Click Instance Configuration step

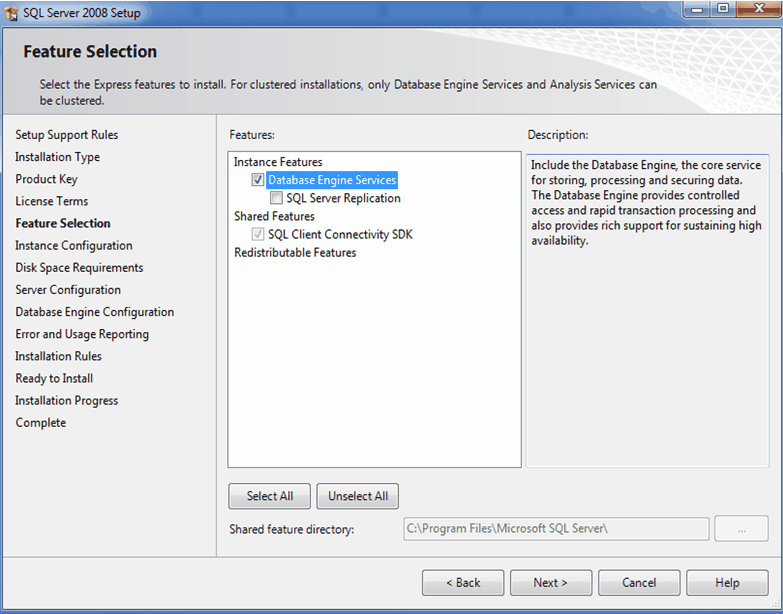tap(74, 246)
